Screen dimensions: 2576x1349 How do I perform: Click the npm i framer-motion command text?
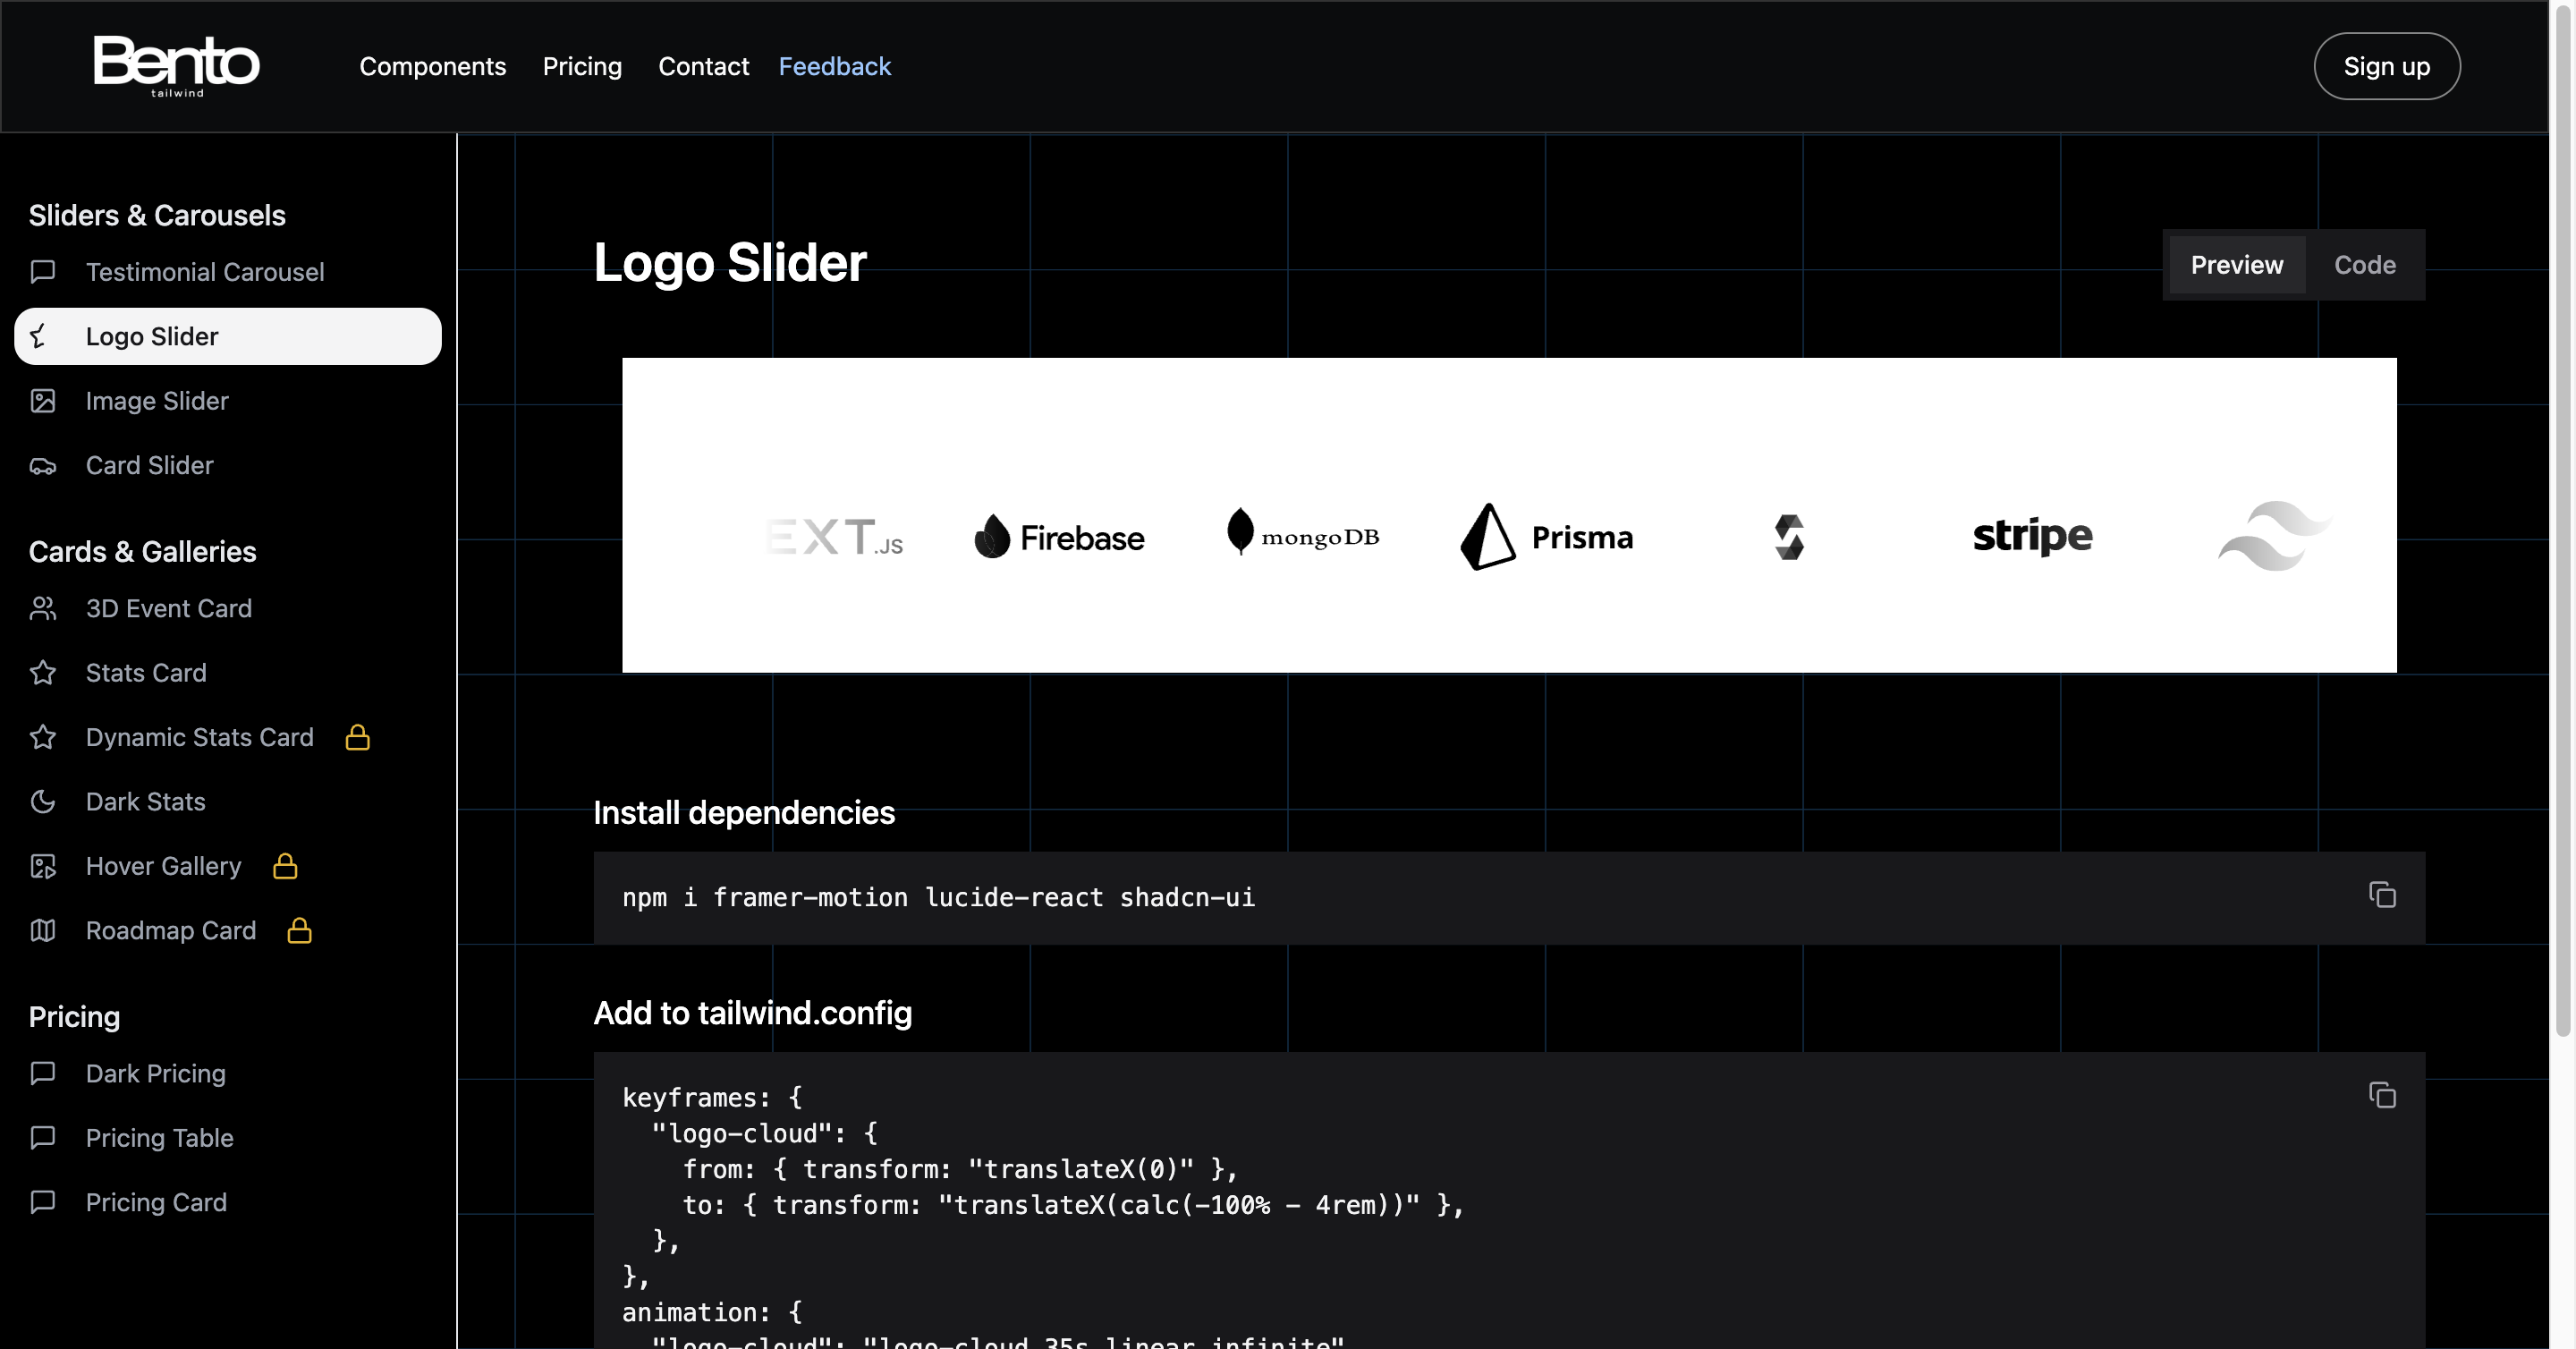pos(938,897)
